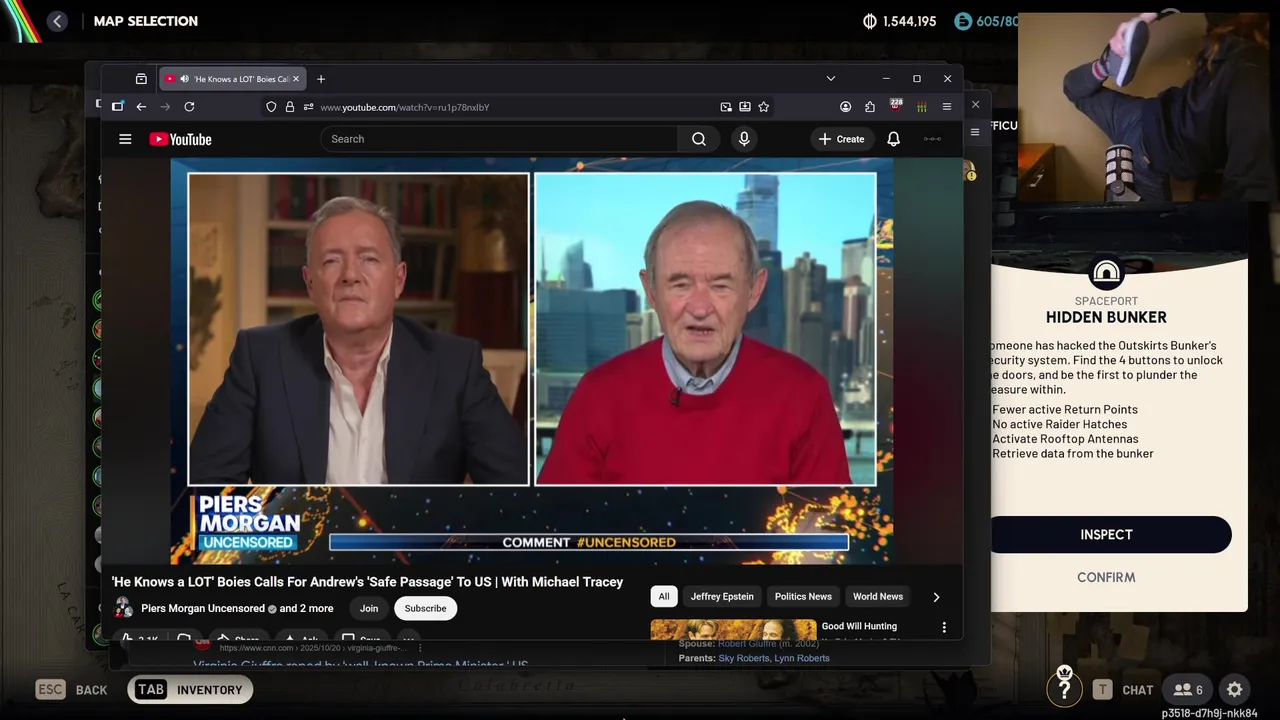Click the Join button
This screenshot has width=1280, height=720.
pos(369,608)
